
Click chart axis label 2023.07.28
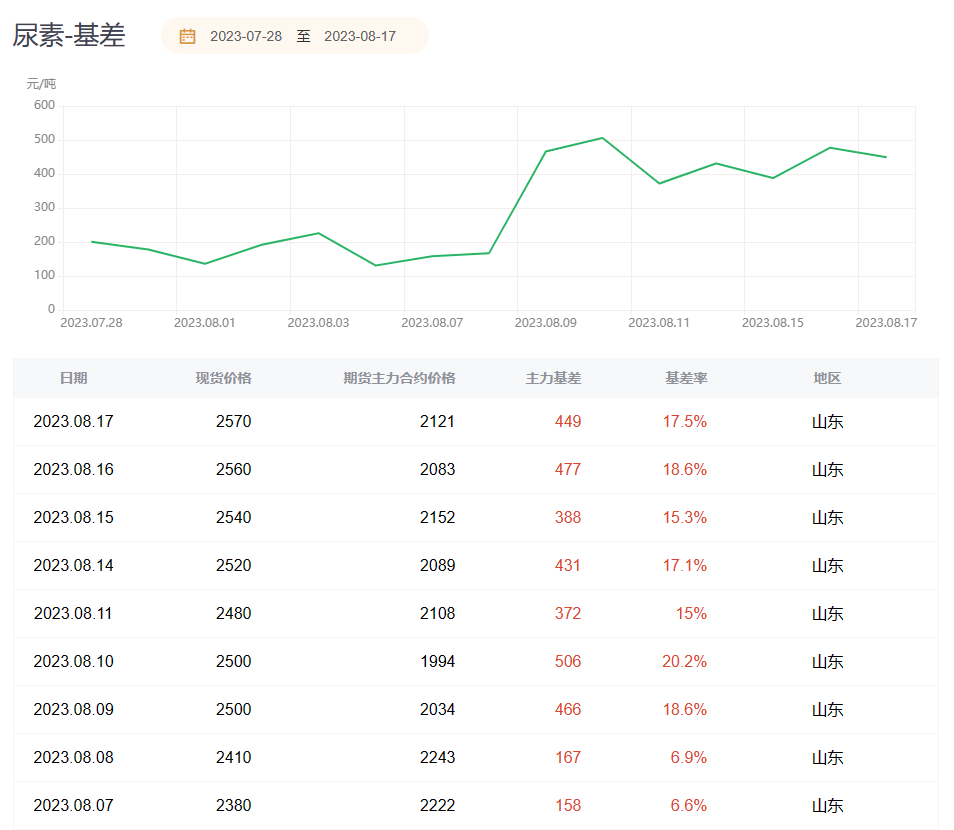pos(91,323)
